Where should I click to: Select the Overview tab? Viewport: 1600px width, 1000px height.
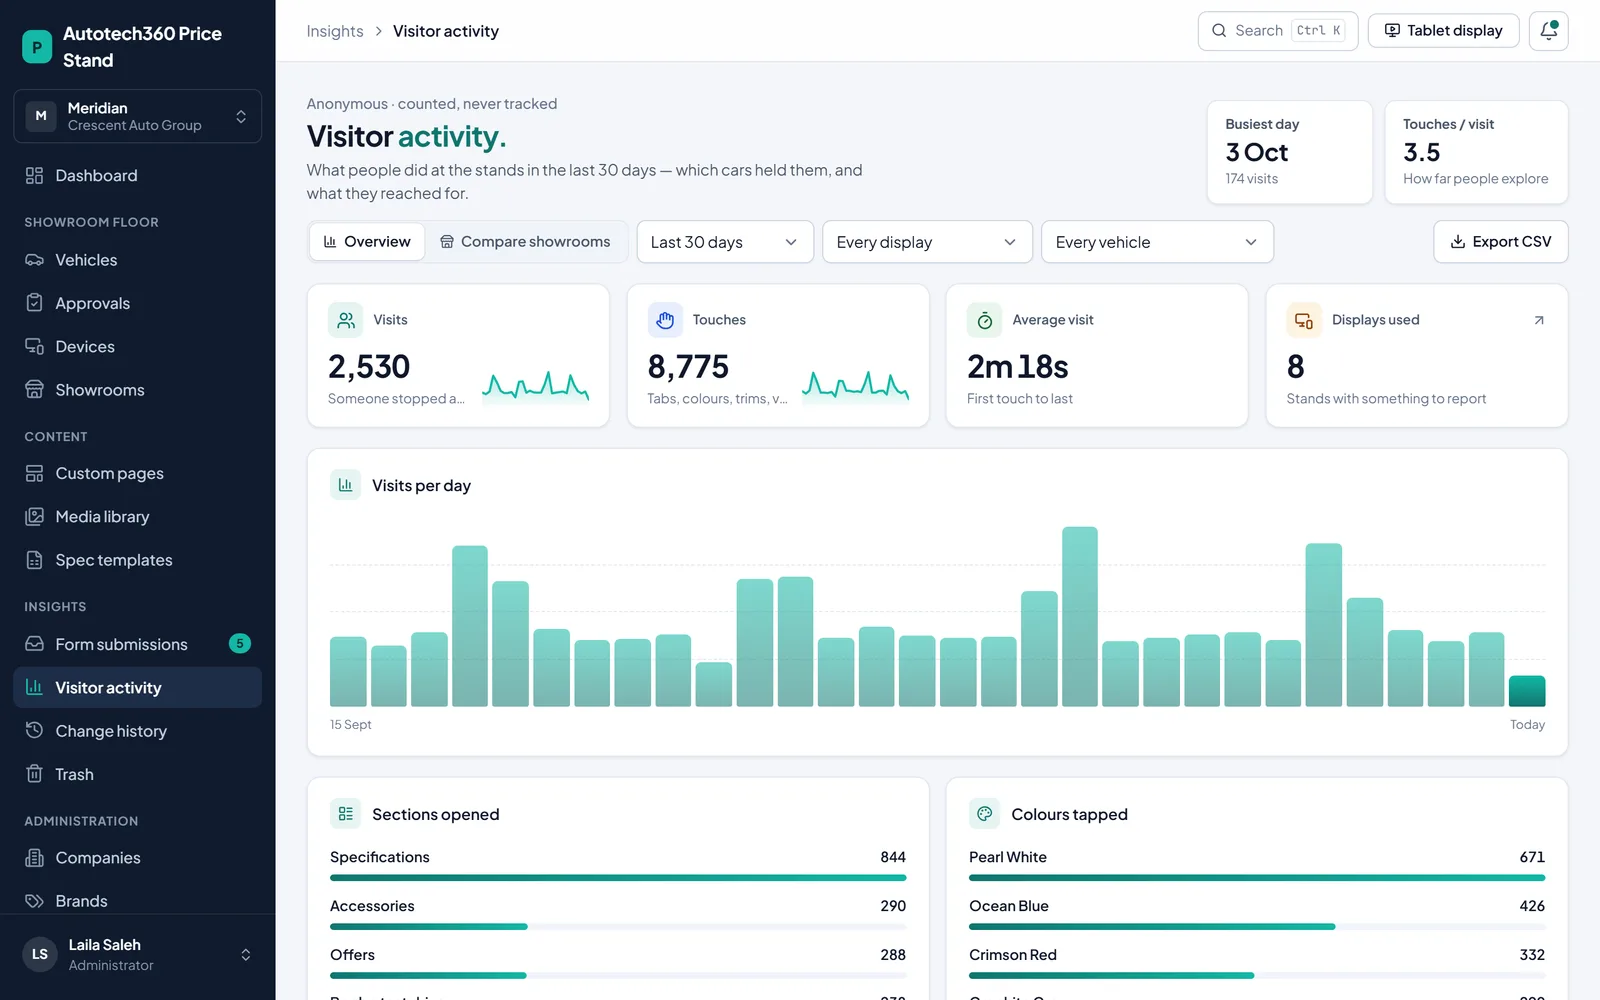pos(367,242)
